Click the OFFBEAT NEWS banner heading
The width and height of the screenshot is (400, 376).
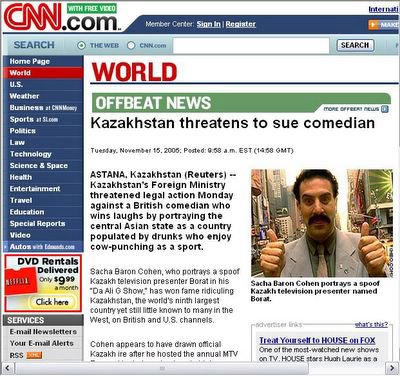pos(153,103)
